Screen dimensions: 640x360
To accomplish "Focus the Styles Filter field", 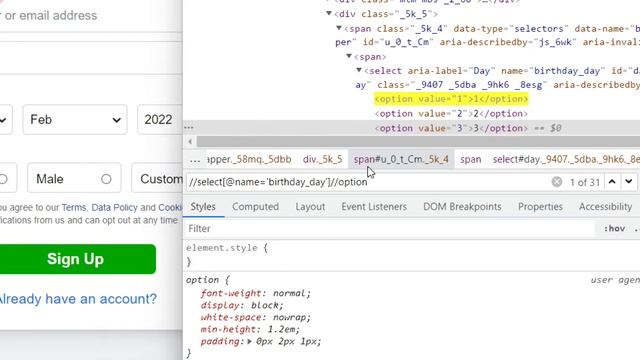I will click(x=390, y=229).
